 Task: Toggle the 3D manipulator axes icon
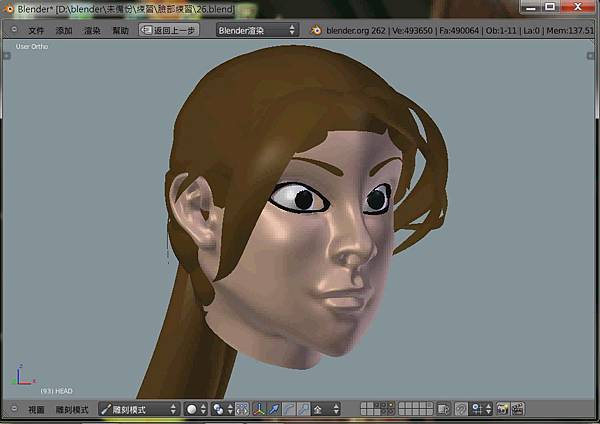[259, 409]
